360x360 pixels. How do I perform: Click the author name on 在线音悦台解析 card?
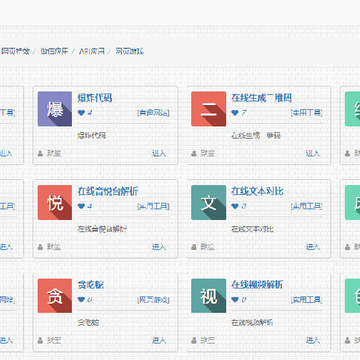54,247
